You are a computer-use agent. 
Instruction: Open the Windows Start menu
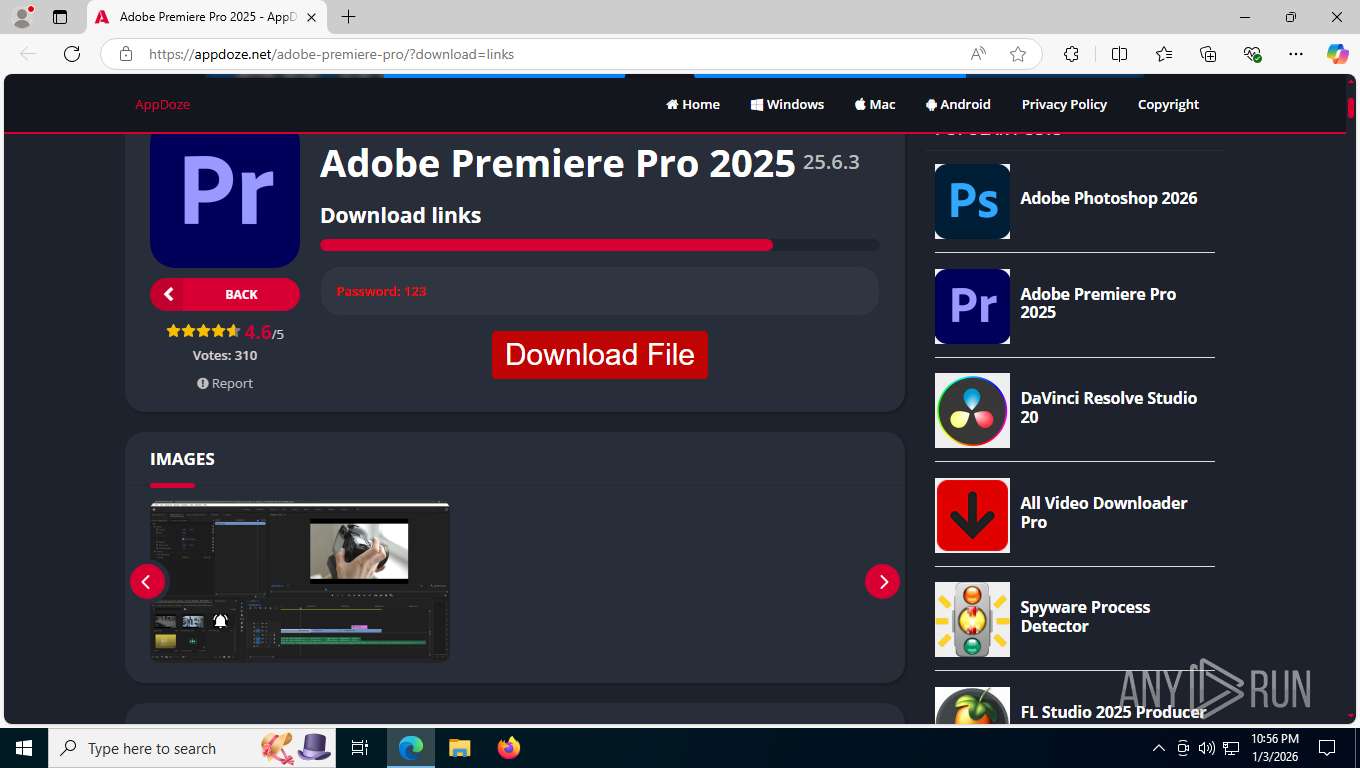tap(24, 748)
